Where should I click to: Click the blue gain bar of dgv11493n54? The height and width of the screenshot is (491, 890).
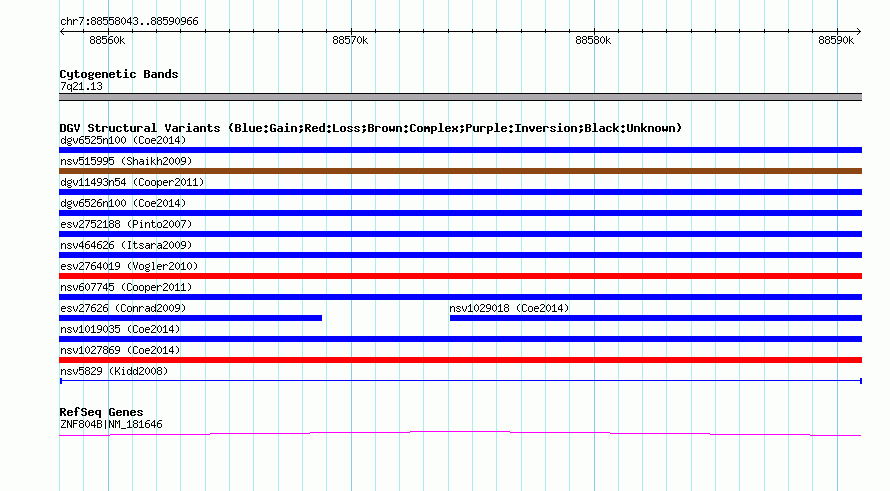pyautogui.click(x=460, y=192)
